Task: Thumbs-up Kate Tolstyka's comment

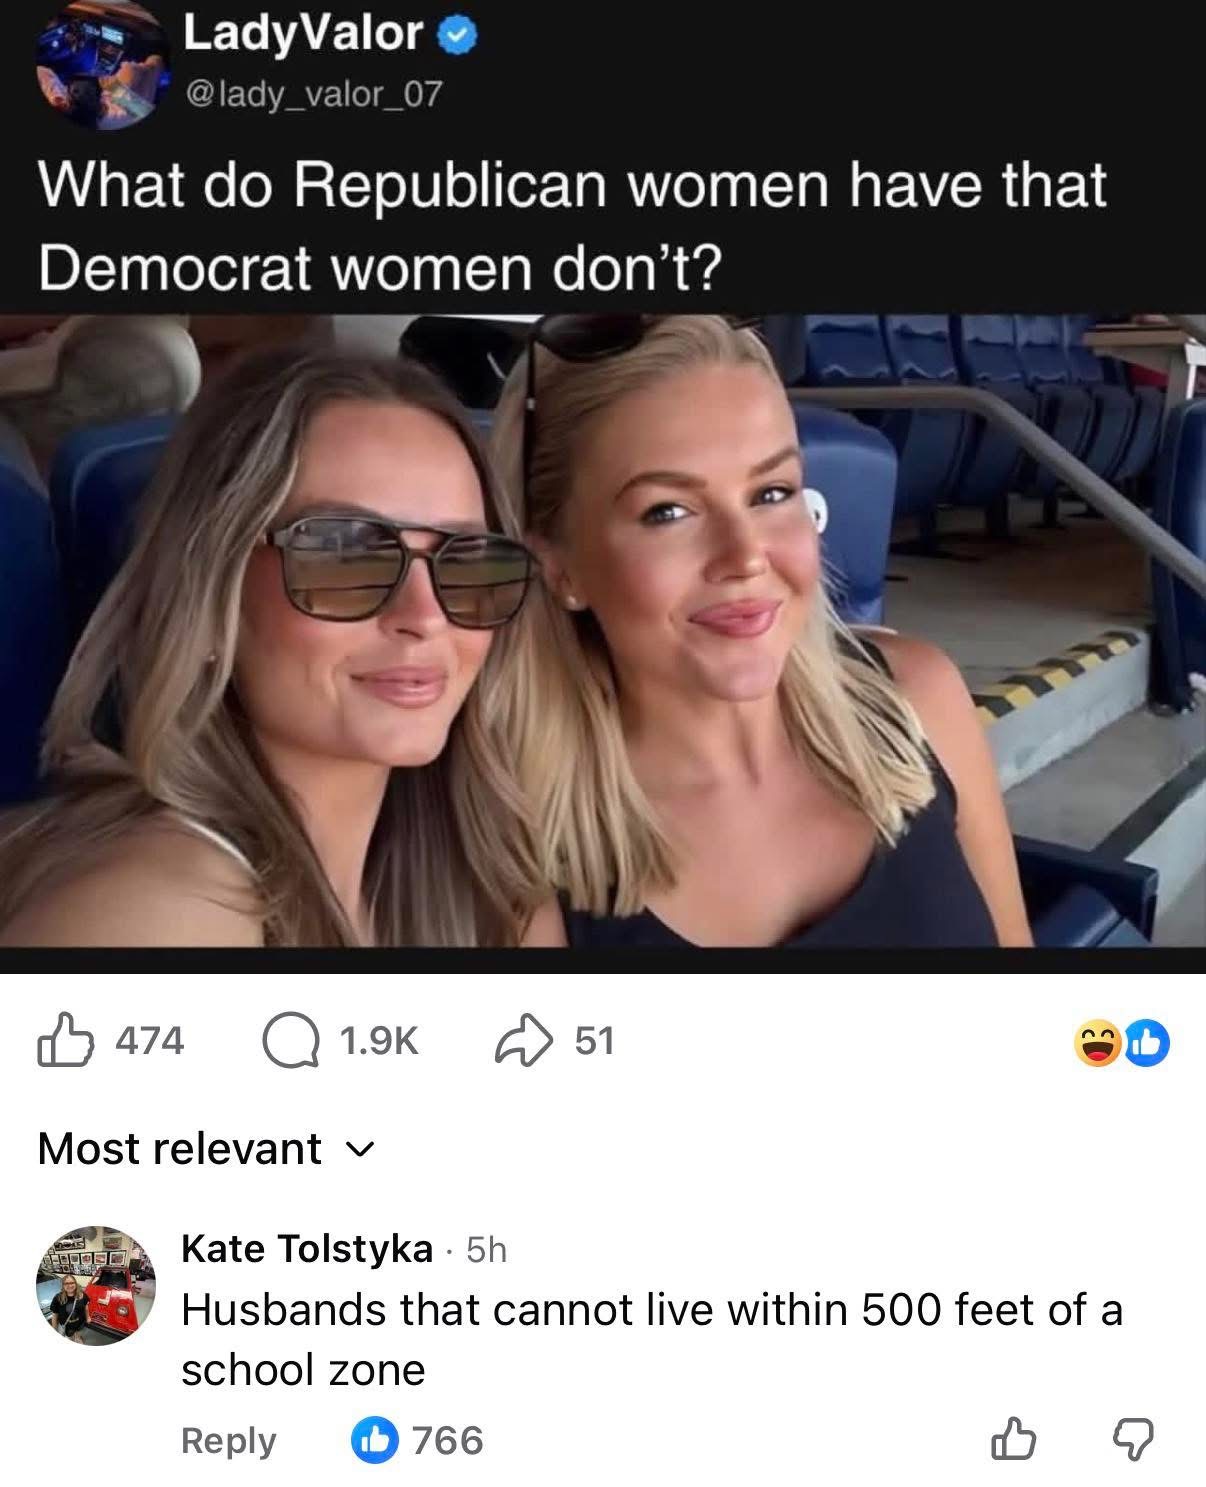Action: coord(1013,1440)
